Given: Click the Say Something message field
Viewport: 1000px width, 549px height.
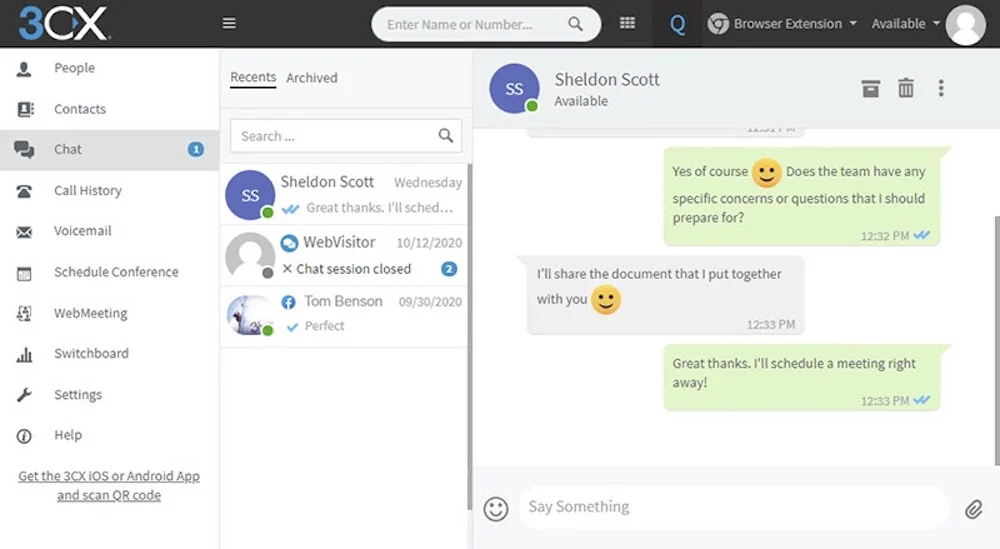Looking at the screenshot, I should [x=733, y=507].
